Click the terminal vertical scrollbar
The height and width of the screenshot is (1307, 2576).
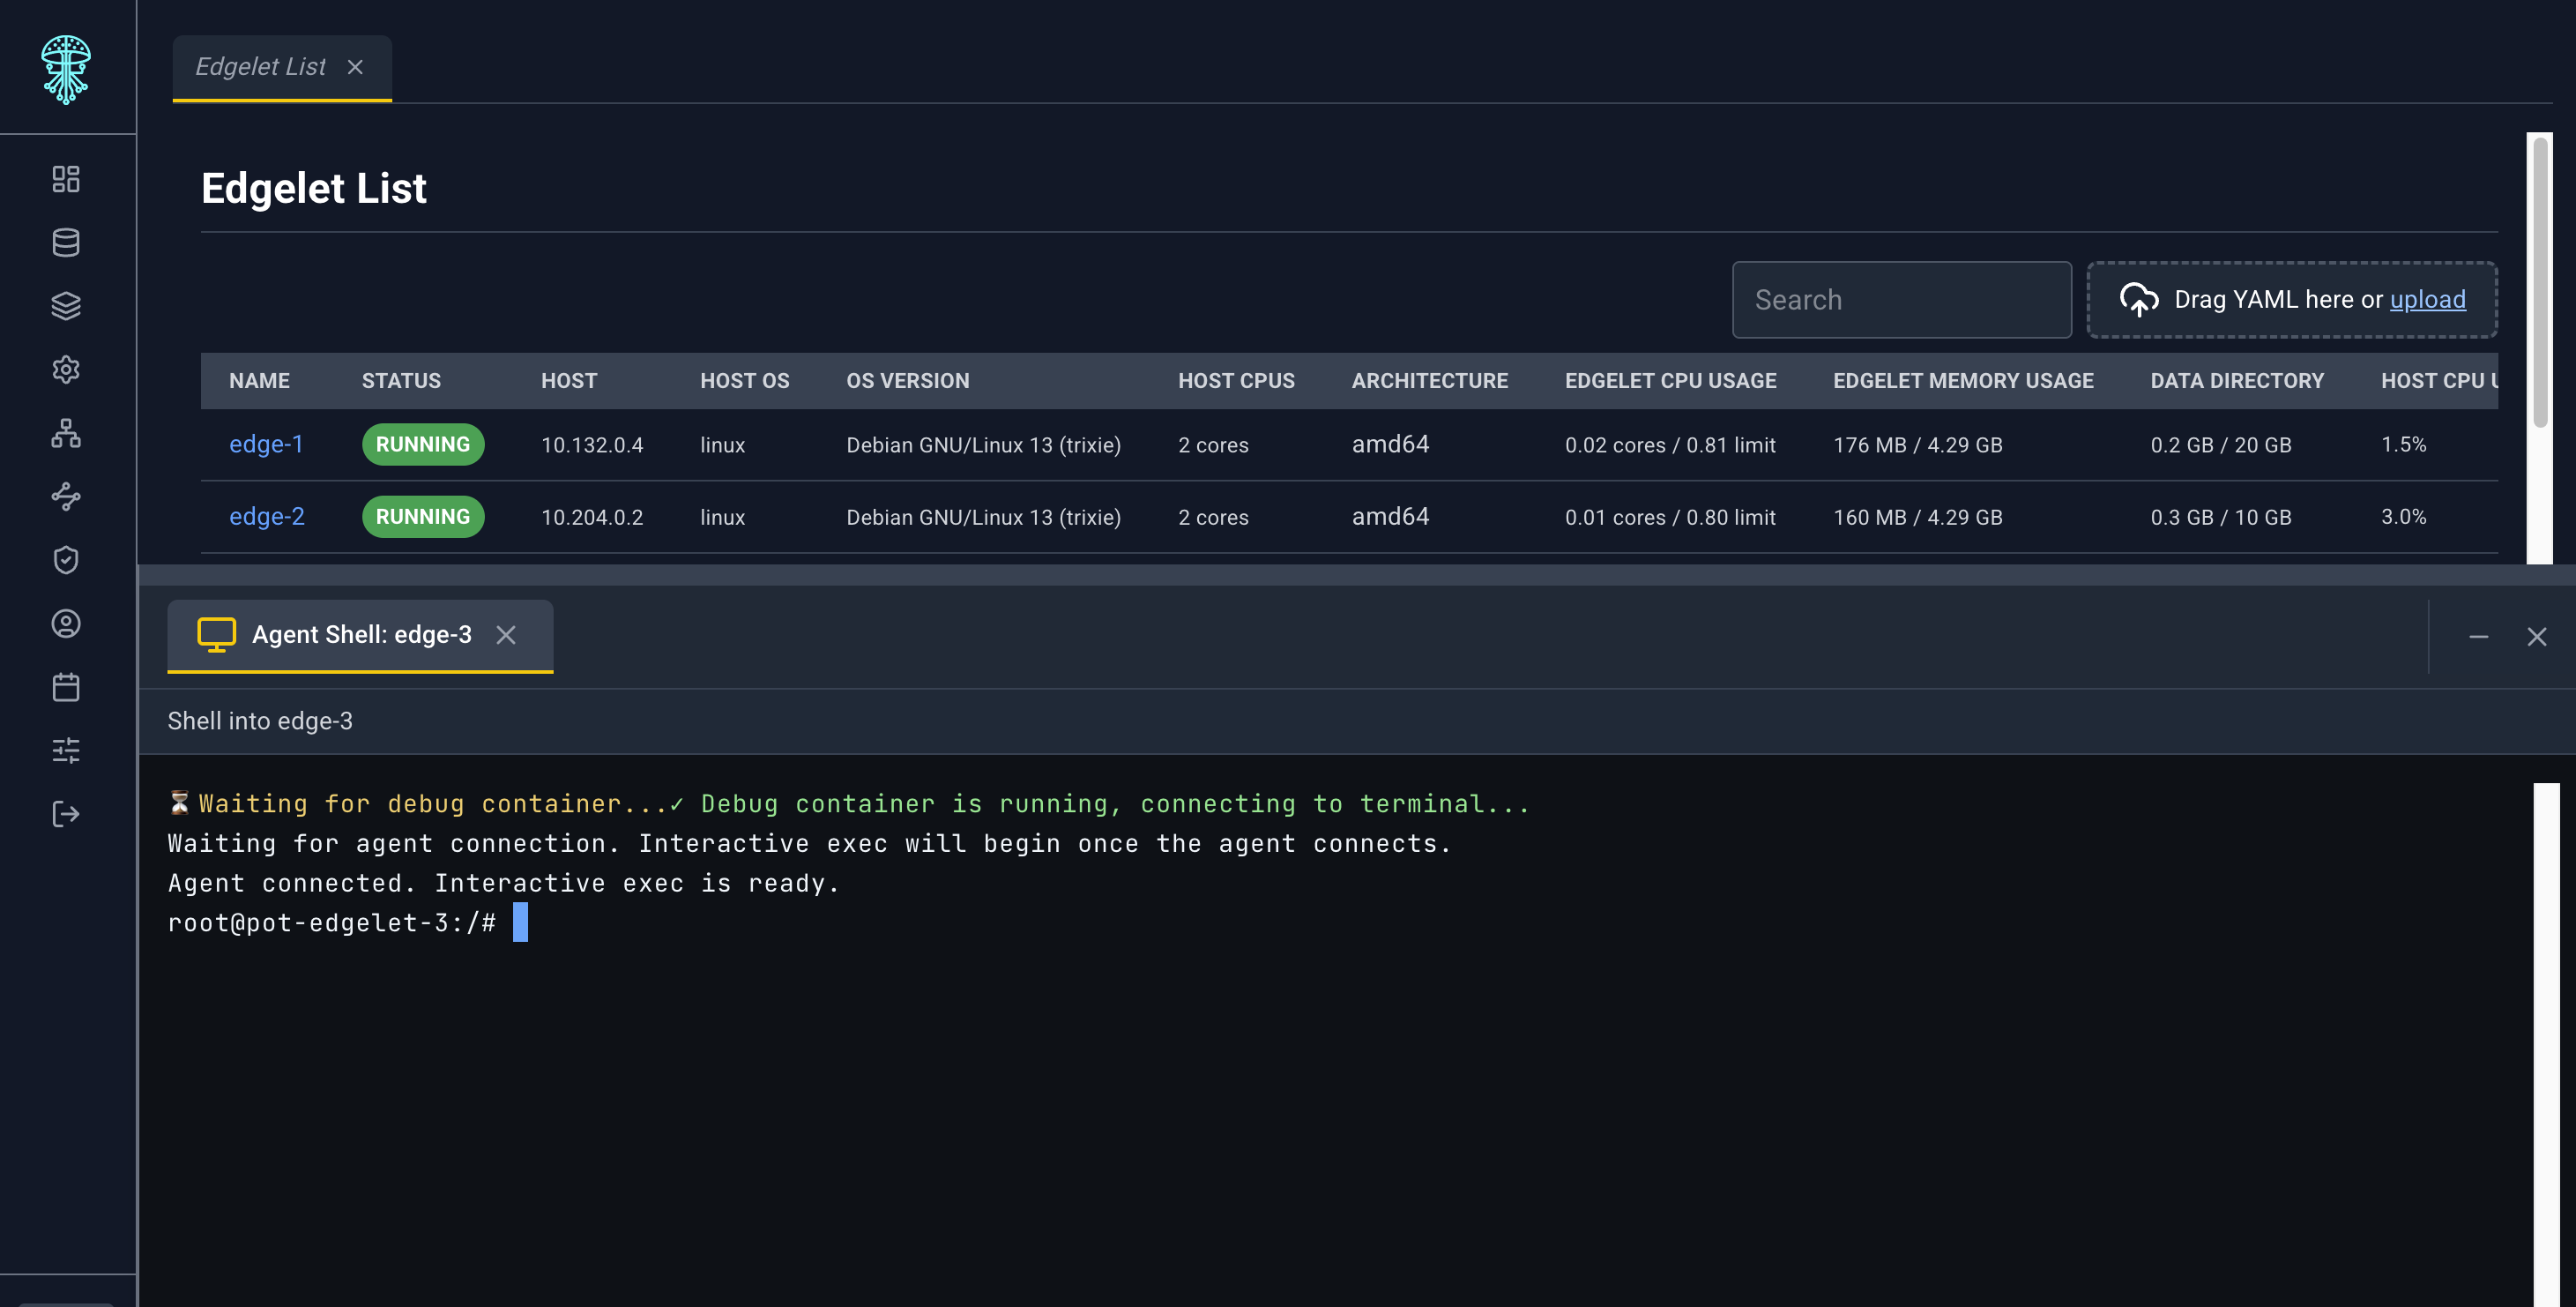pos(2546,1044)
